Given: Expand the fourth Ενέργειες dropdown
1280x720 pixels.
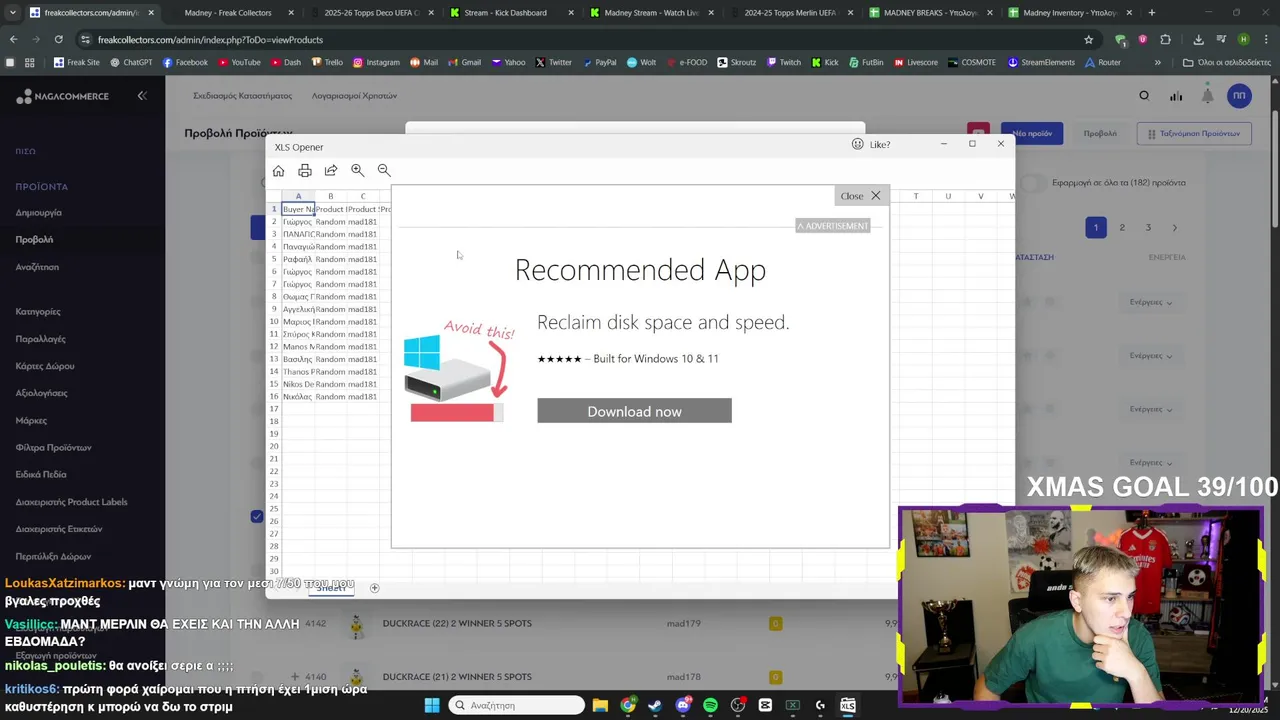Looking at the screenshot, I should (1150, 463).
